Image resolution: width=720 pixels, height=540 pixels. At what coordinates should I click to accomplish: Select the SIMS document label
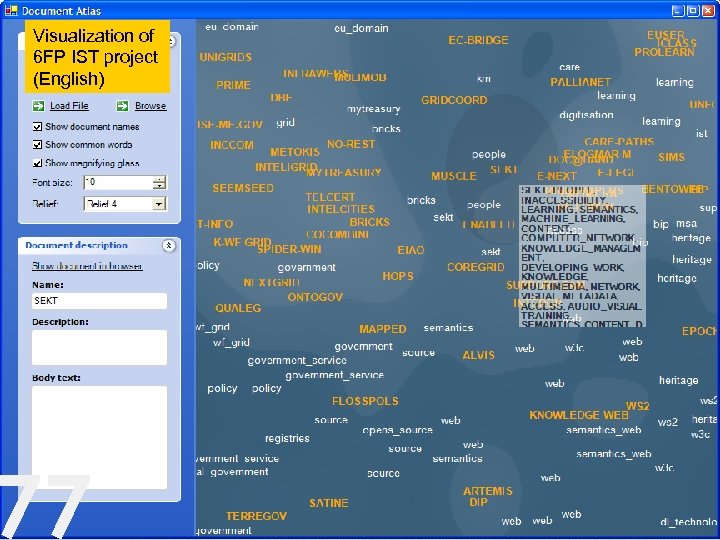click(671, 157)
